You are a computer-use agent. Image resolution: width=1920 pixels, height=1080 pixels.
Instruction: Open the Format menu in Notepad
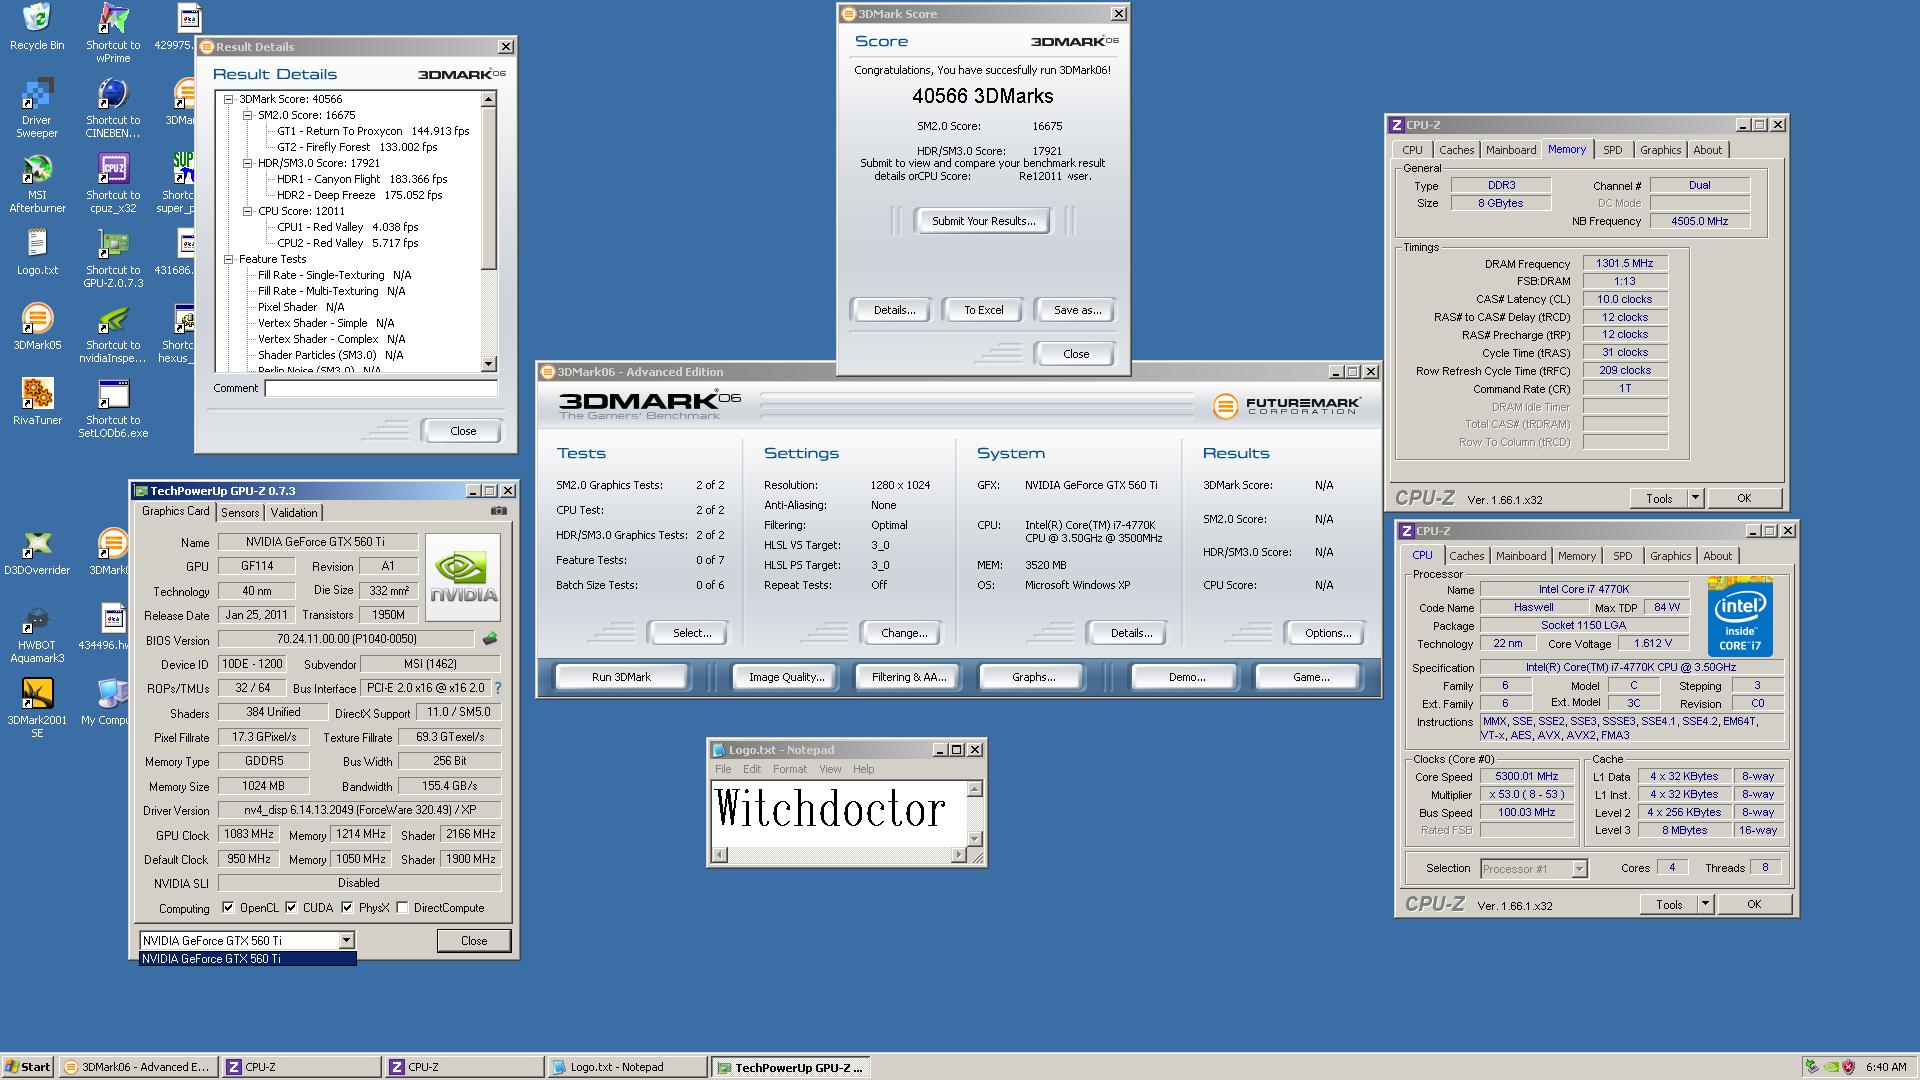tap(789, 769)
